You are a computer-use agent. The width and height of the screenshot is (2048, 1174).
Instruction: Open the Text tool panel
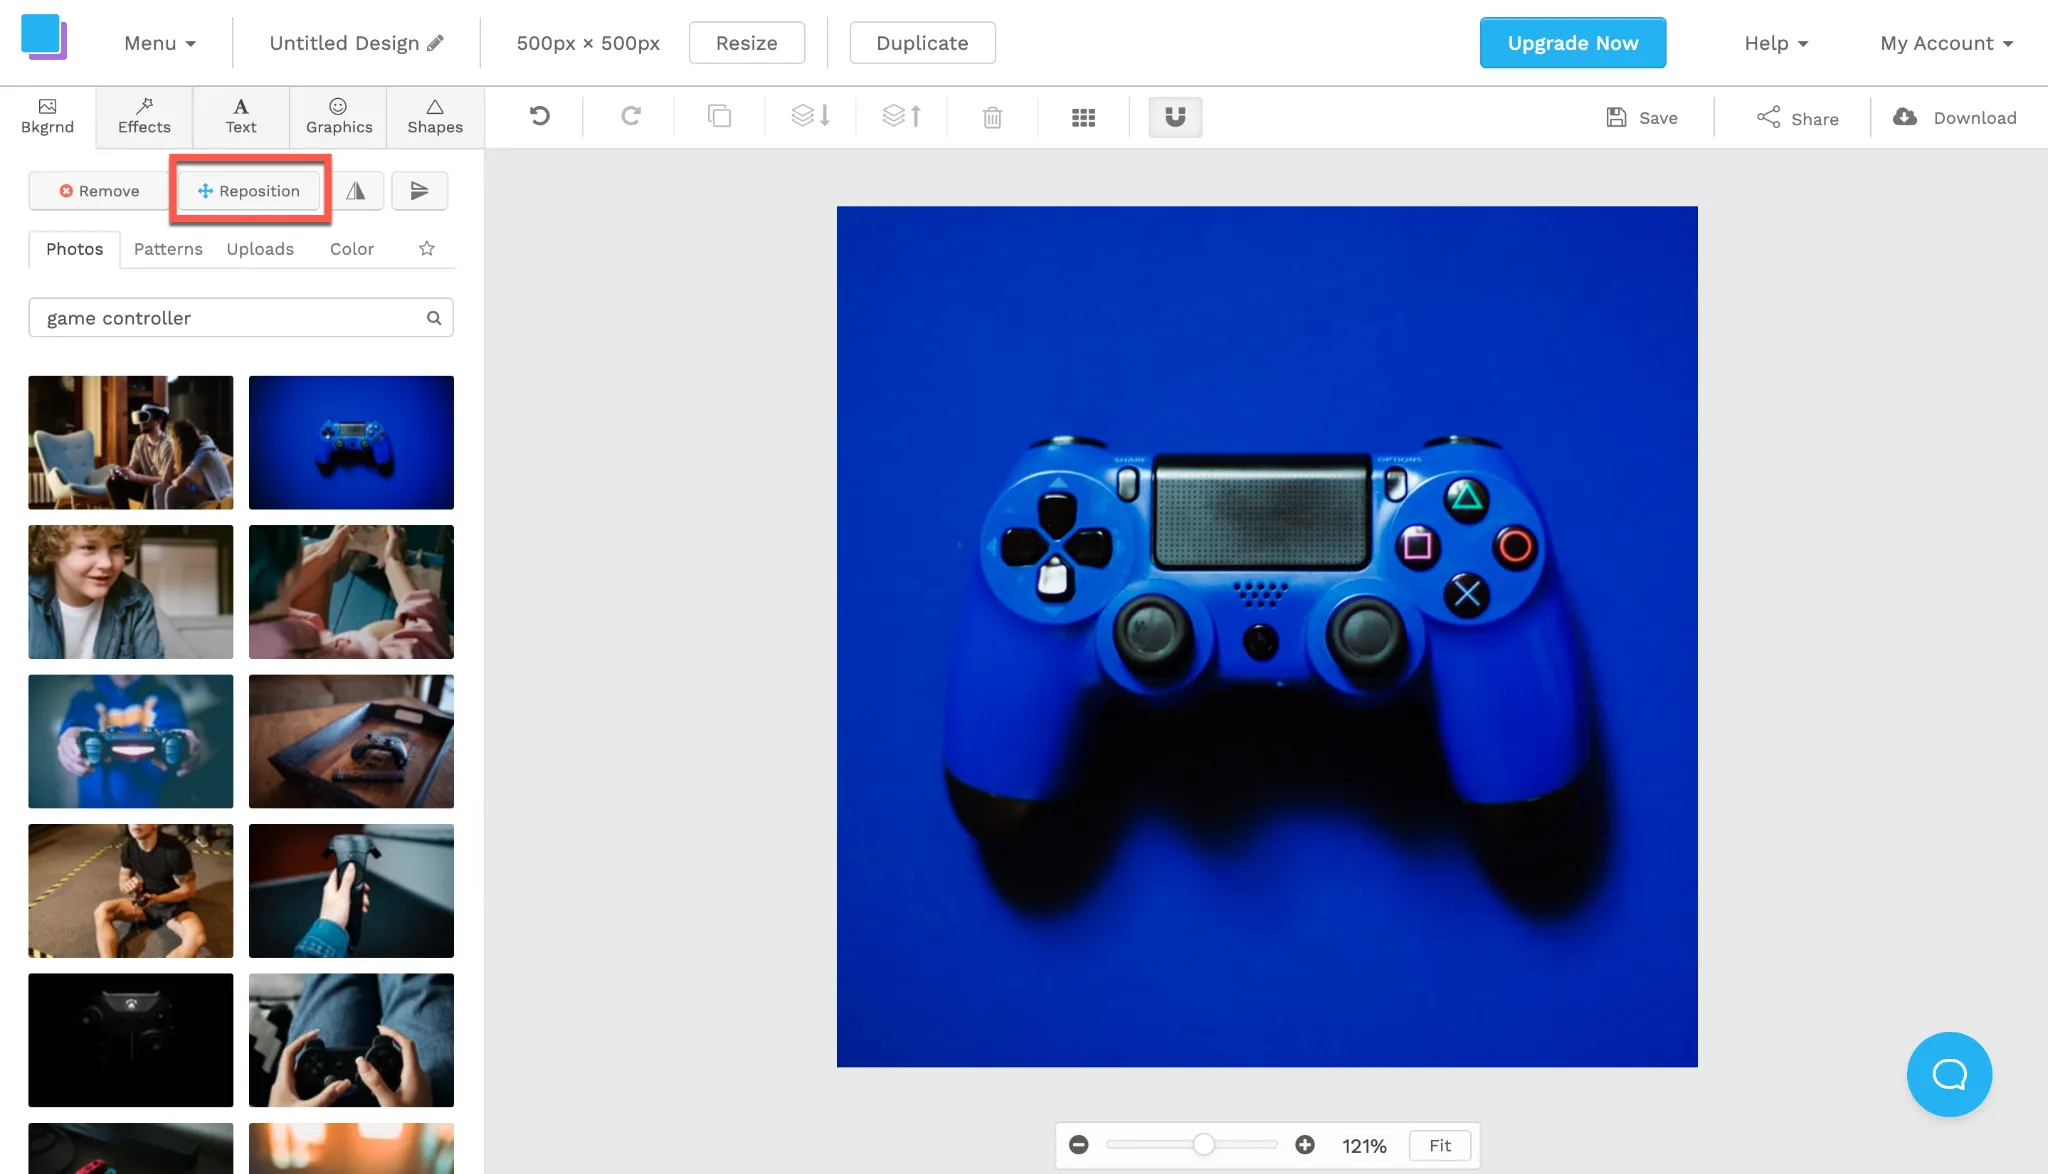tap(241, 117)
